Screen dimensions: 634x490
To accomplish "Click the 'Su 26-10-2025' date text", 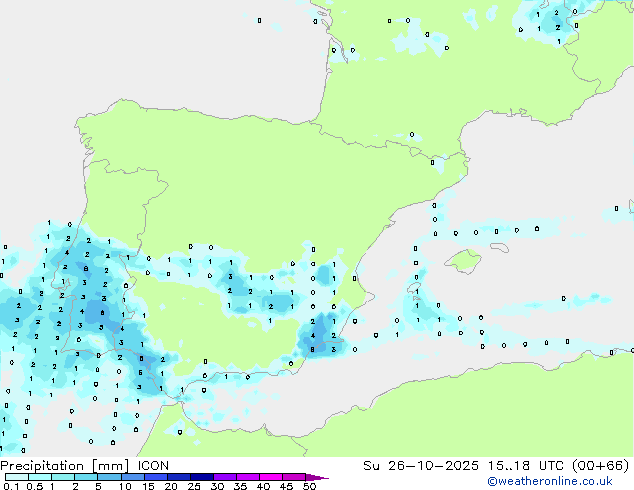I will click(421, 466).
